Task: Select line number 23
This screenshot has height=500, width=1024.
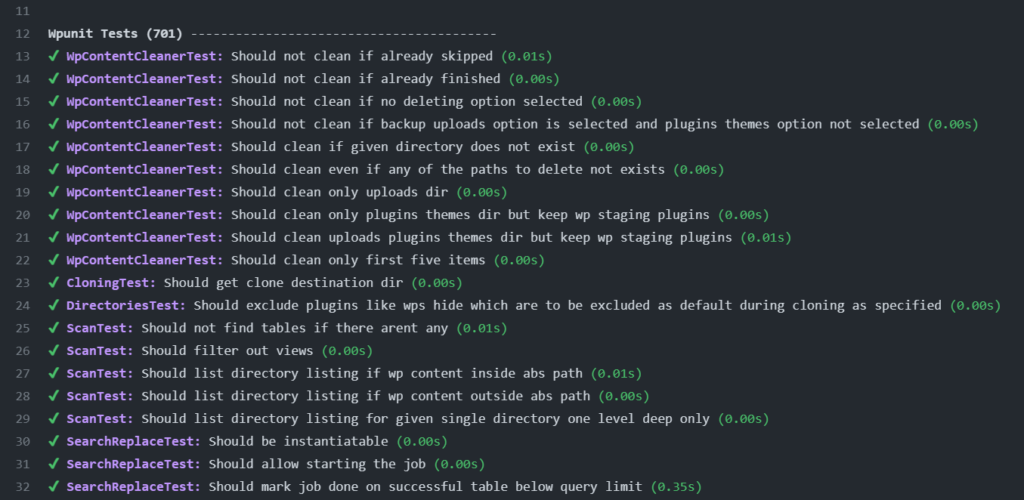Action: [23, 283]
